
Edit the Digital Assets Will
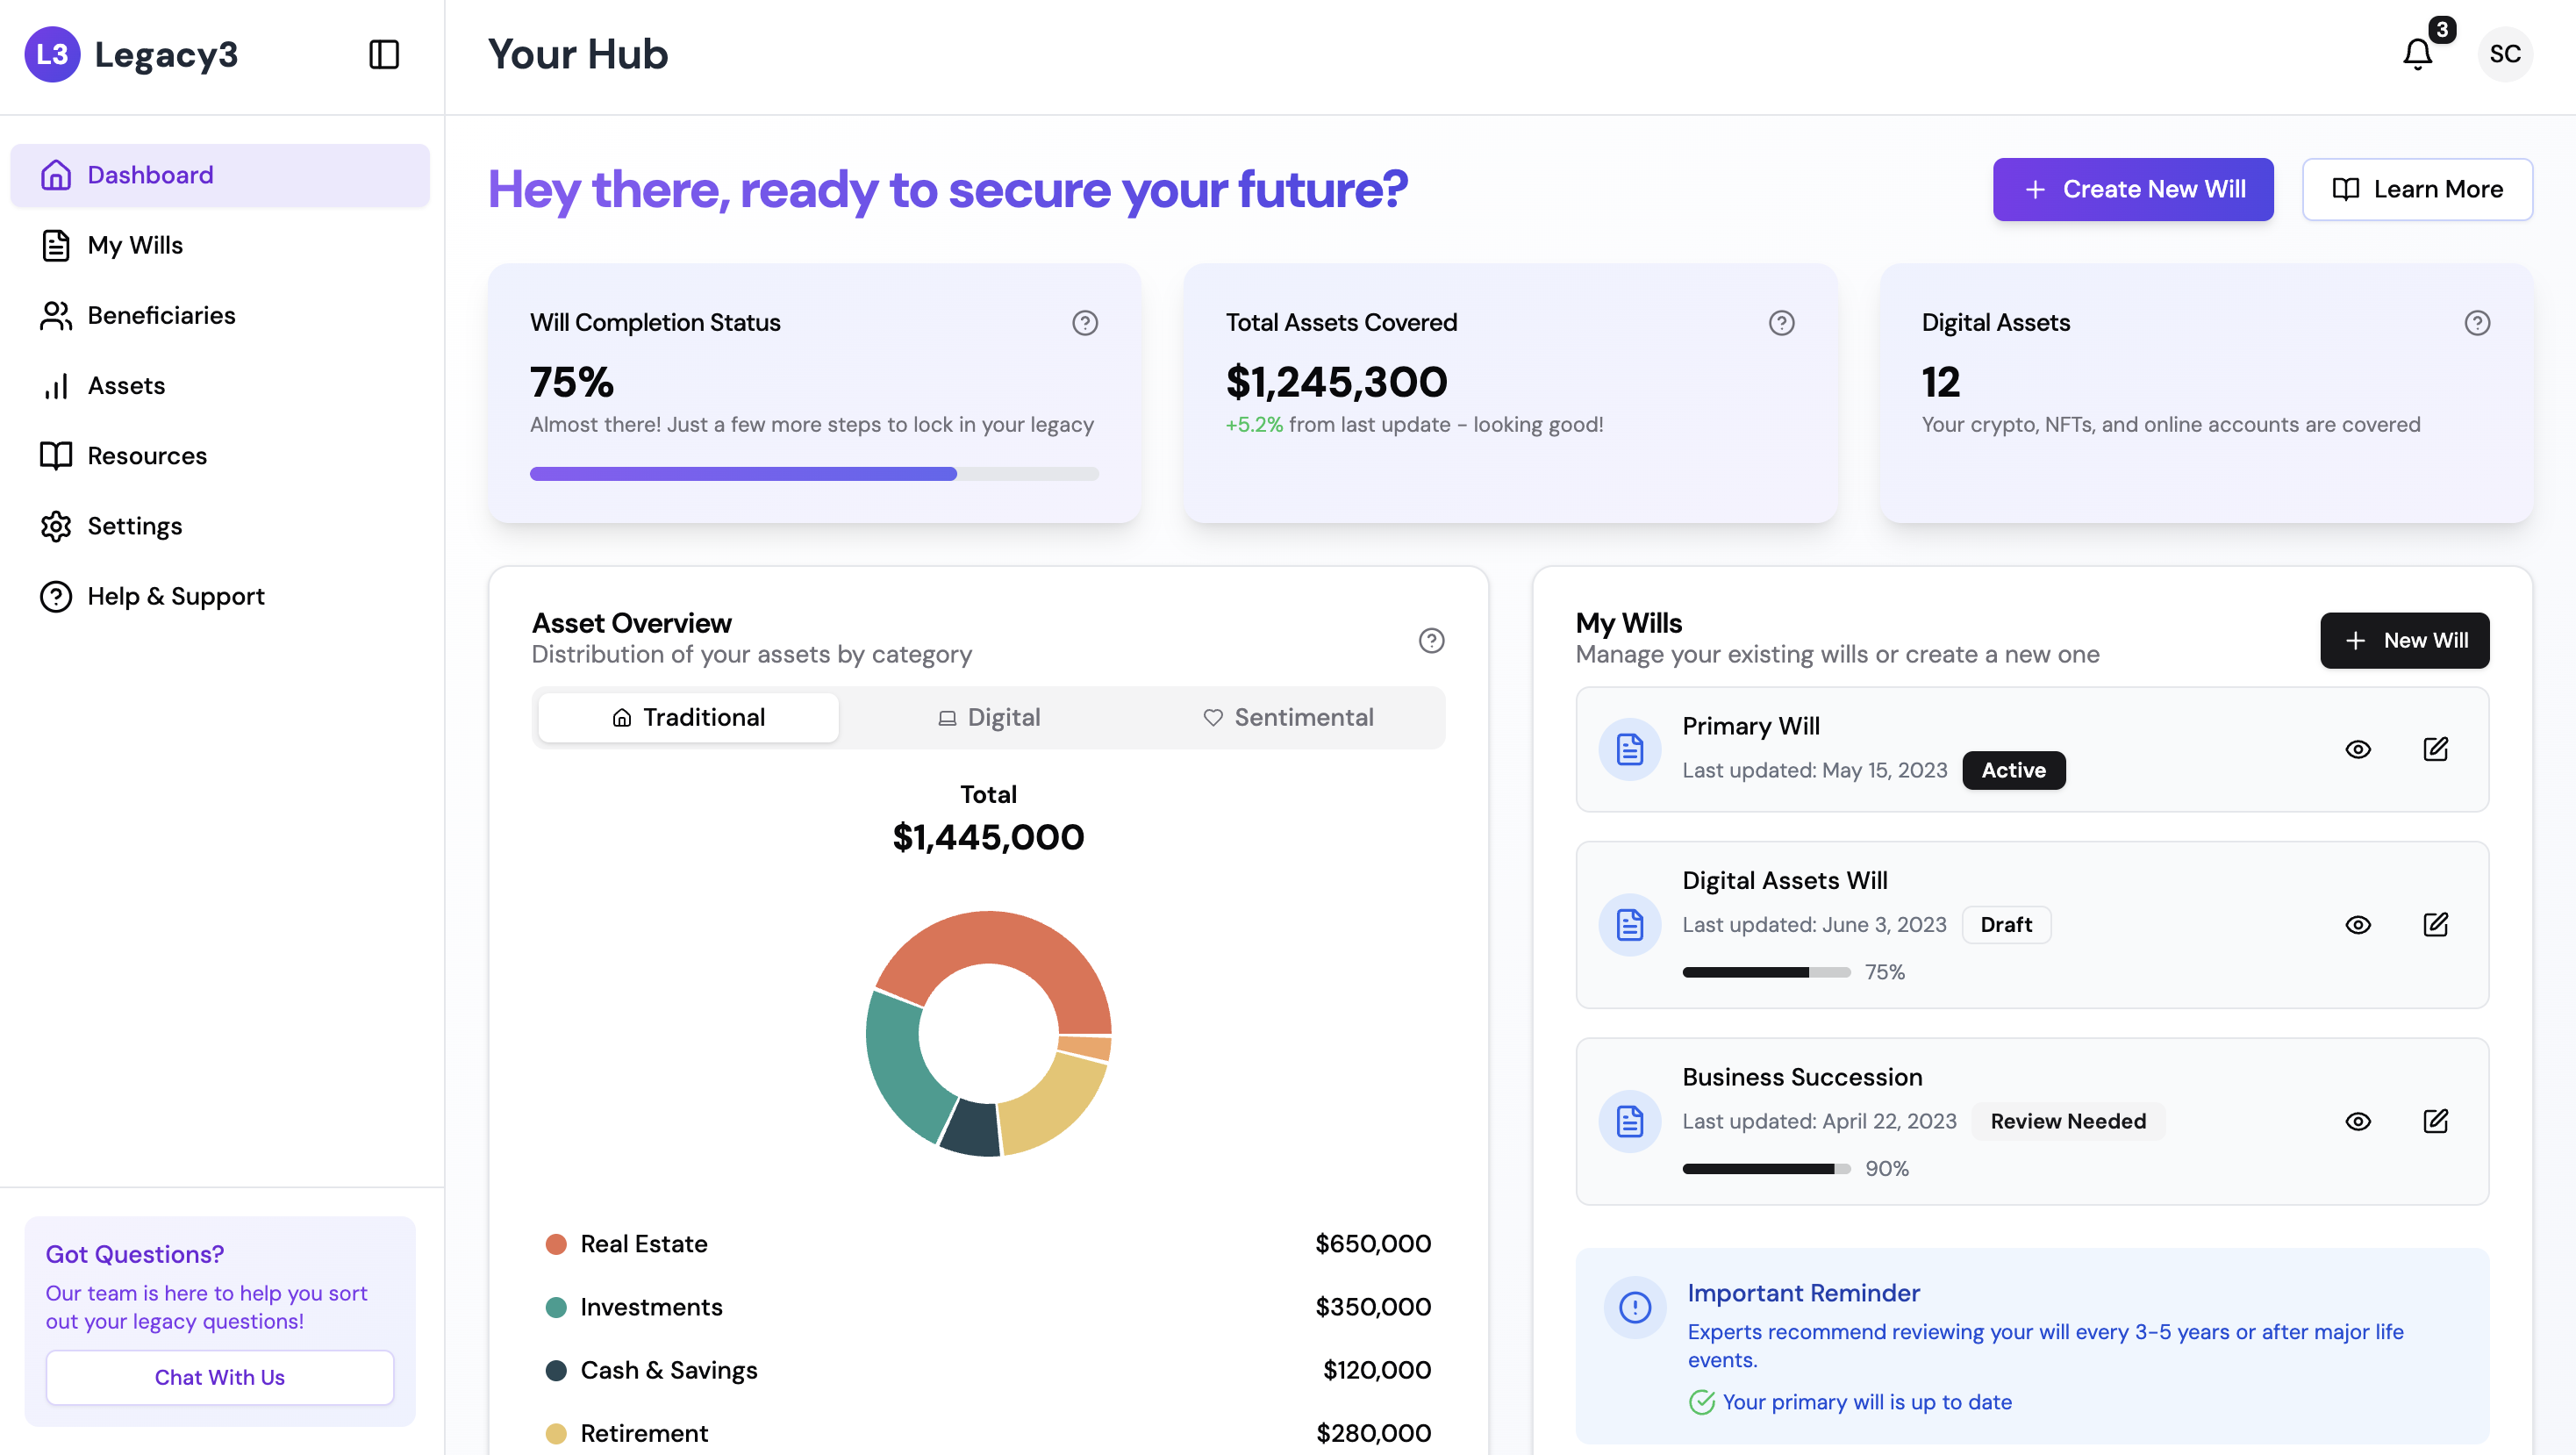pos(2435,924)
